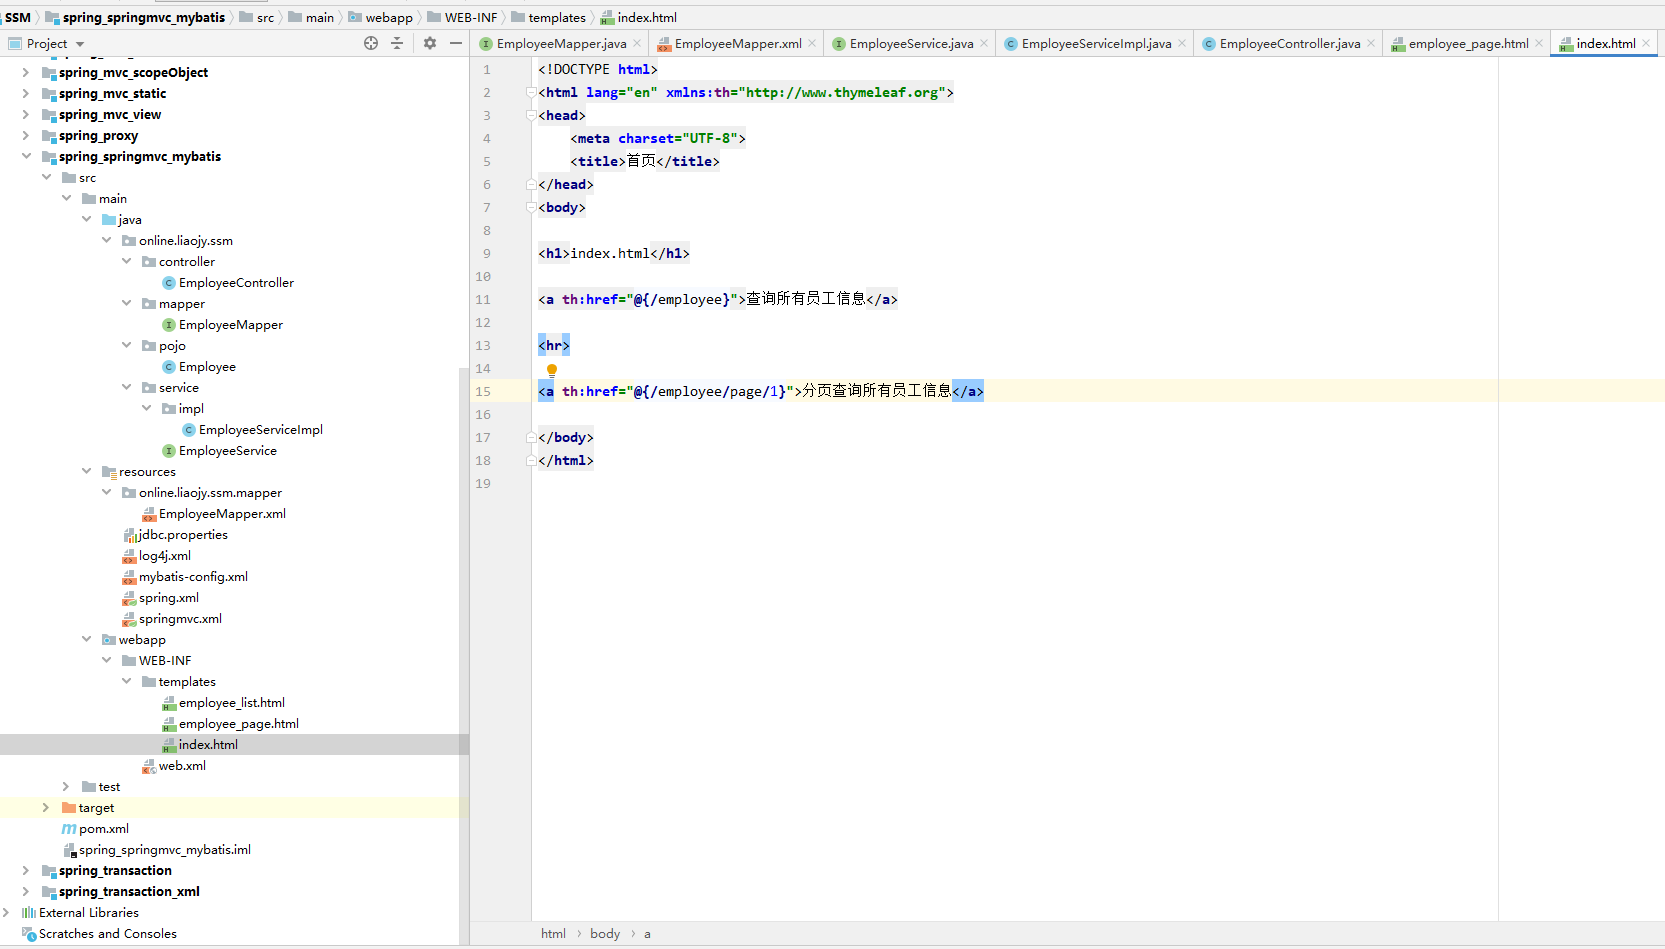Viewport: 1665px width, 949px height.
Task: Close the EmployeeService.java tab
Action: pyautogui.click(x=984, y=43)
